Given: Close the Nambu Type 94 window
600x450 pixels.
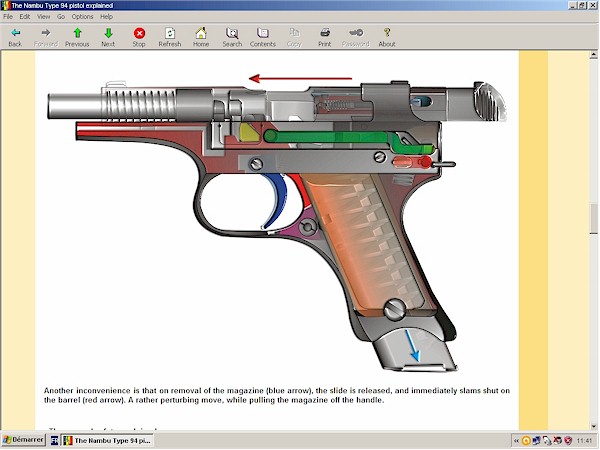Looking at the screenshot, I should click(592, 5).
